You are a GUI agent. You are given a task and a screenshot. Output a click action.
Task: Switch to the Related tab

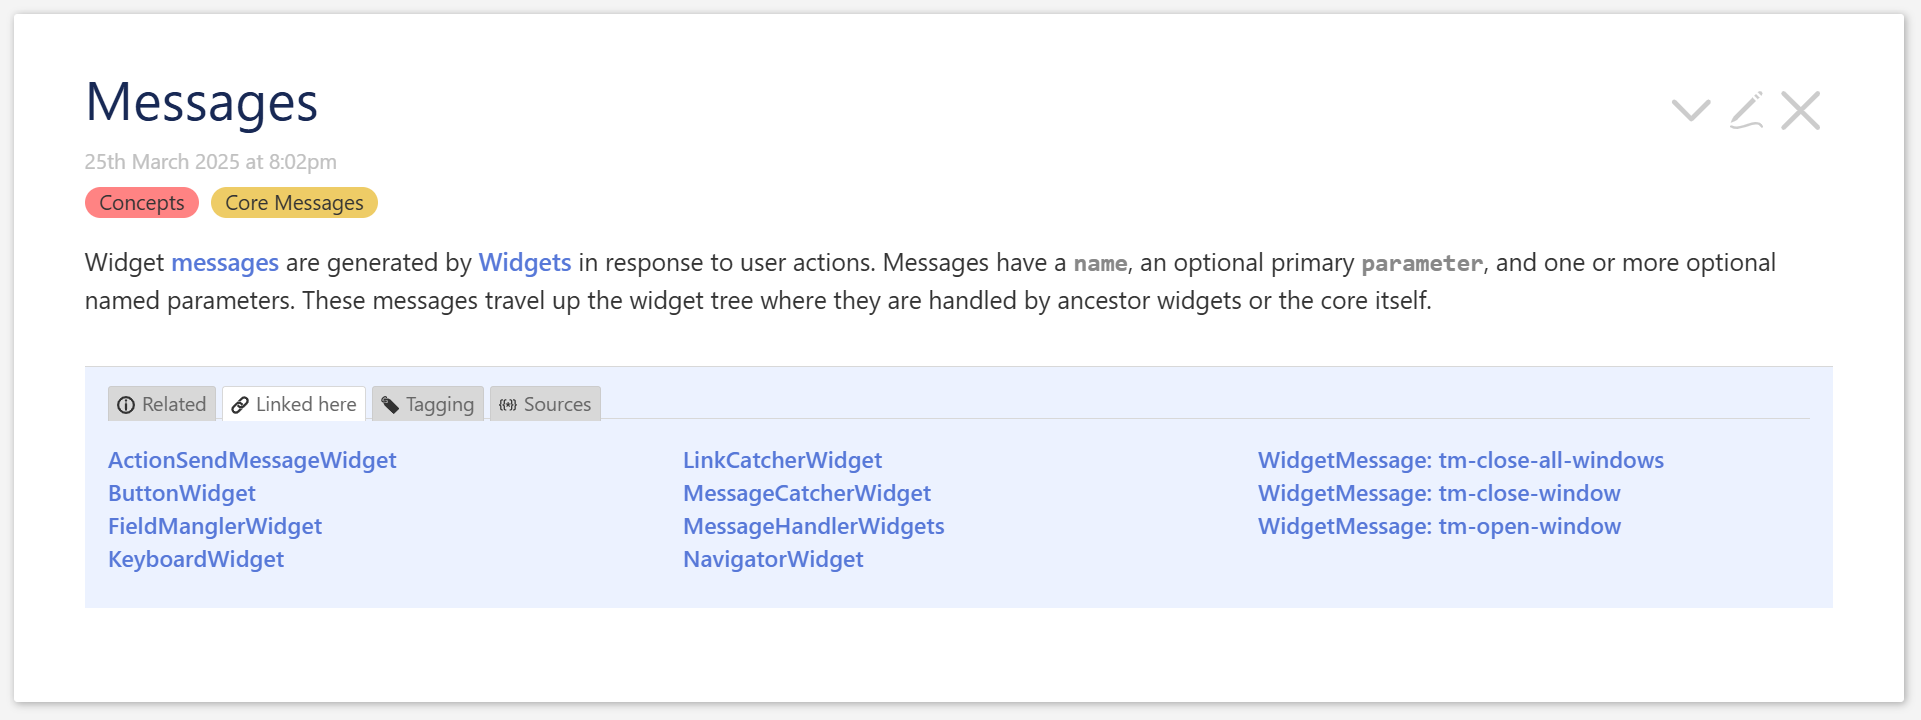162,404
